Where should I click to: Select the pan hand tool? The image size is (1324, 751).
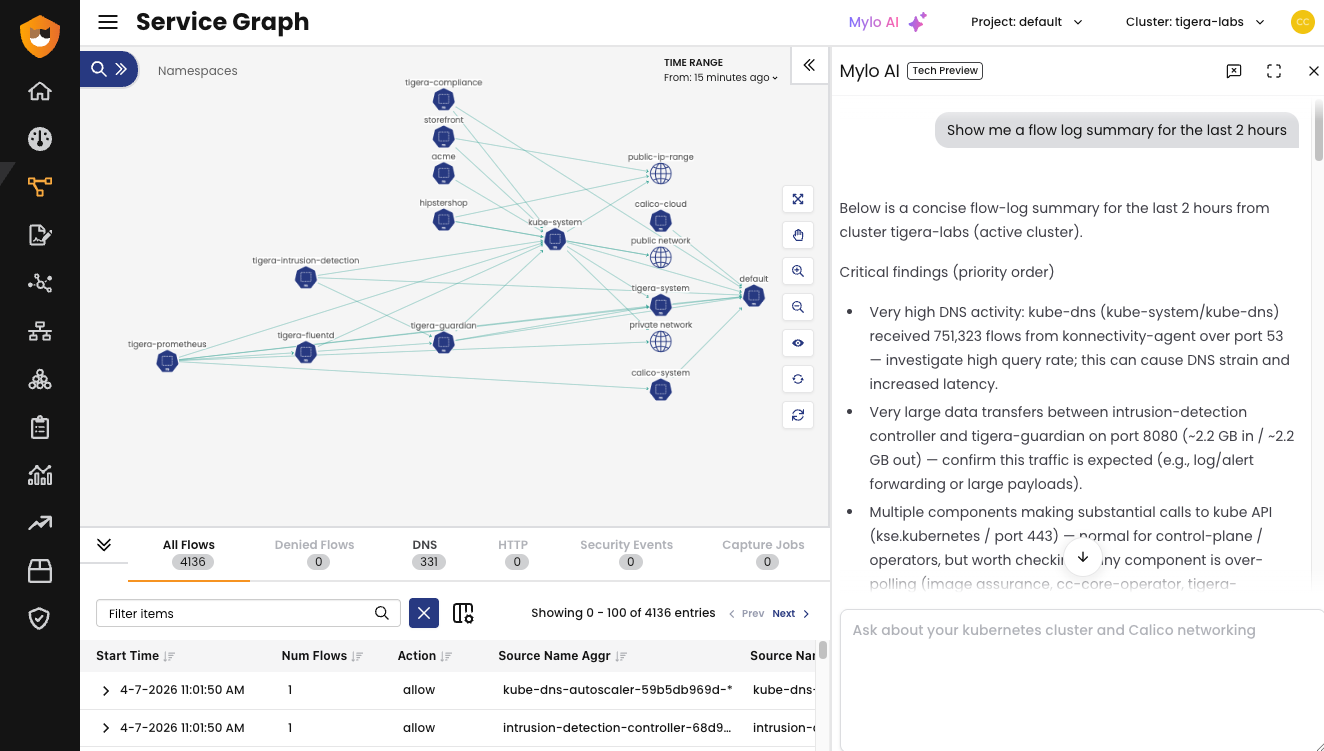(798, 235)
